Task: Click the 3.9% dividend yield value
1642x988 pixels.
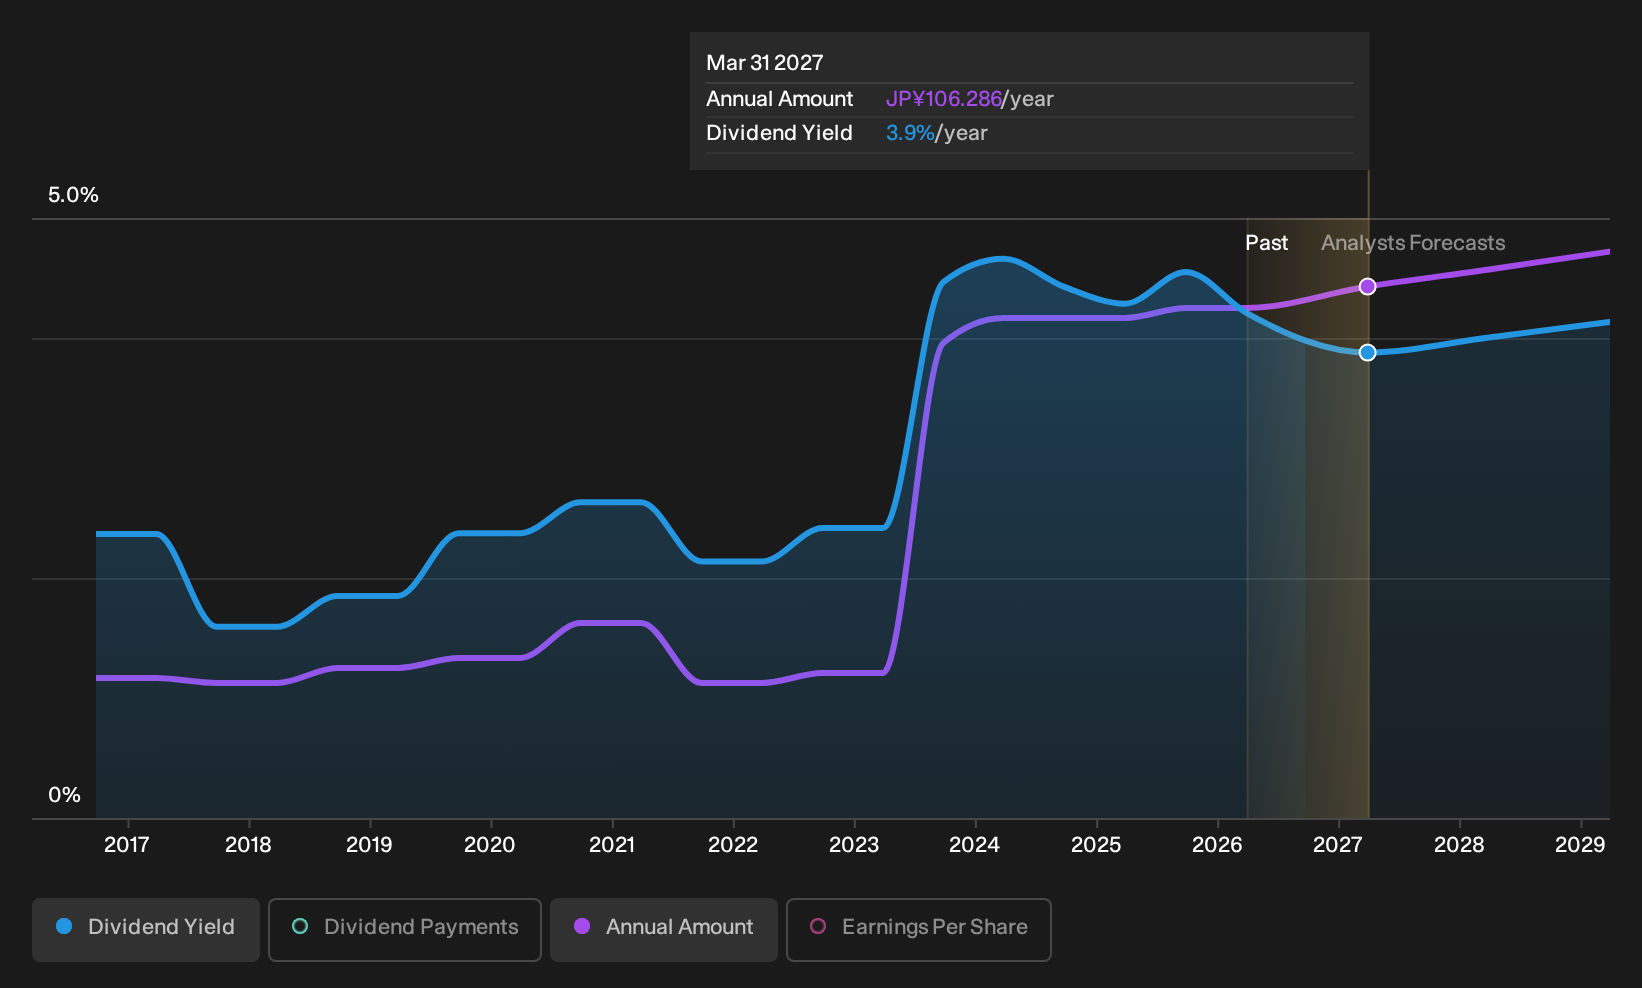Action: 910,133
